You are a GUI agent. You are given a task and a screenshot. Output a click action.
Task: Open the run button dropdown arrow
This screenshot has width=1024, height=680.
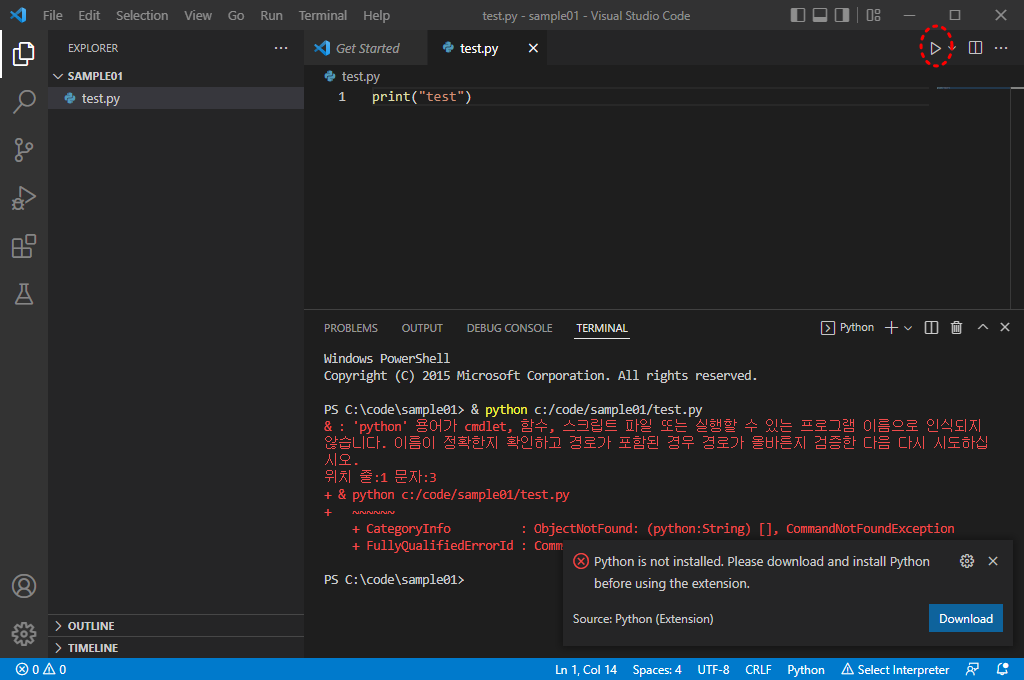952,48
